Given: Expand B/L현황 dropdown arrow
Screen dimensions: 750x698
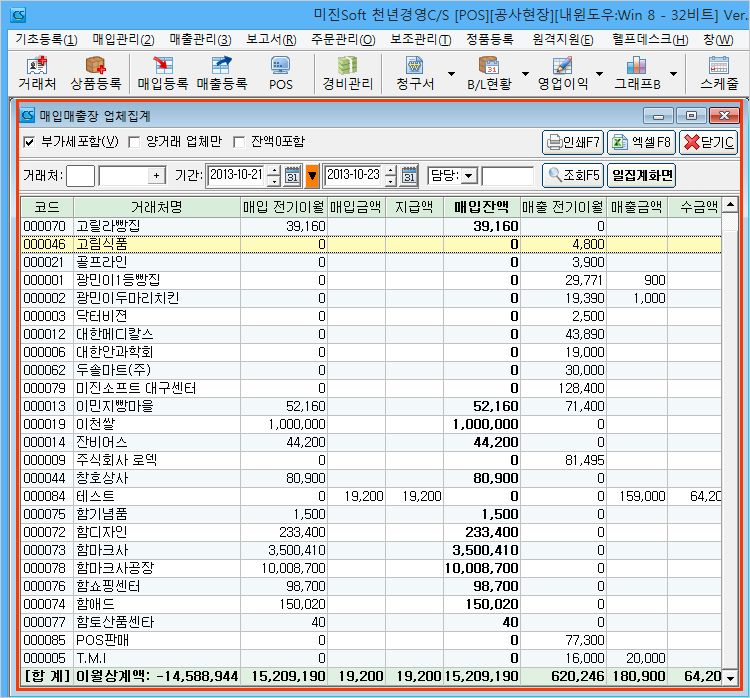Looking at the screenshot, I should (x=525, y=74).
